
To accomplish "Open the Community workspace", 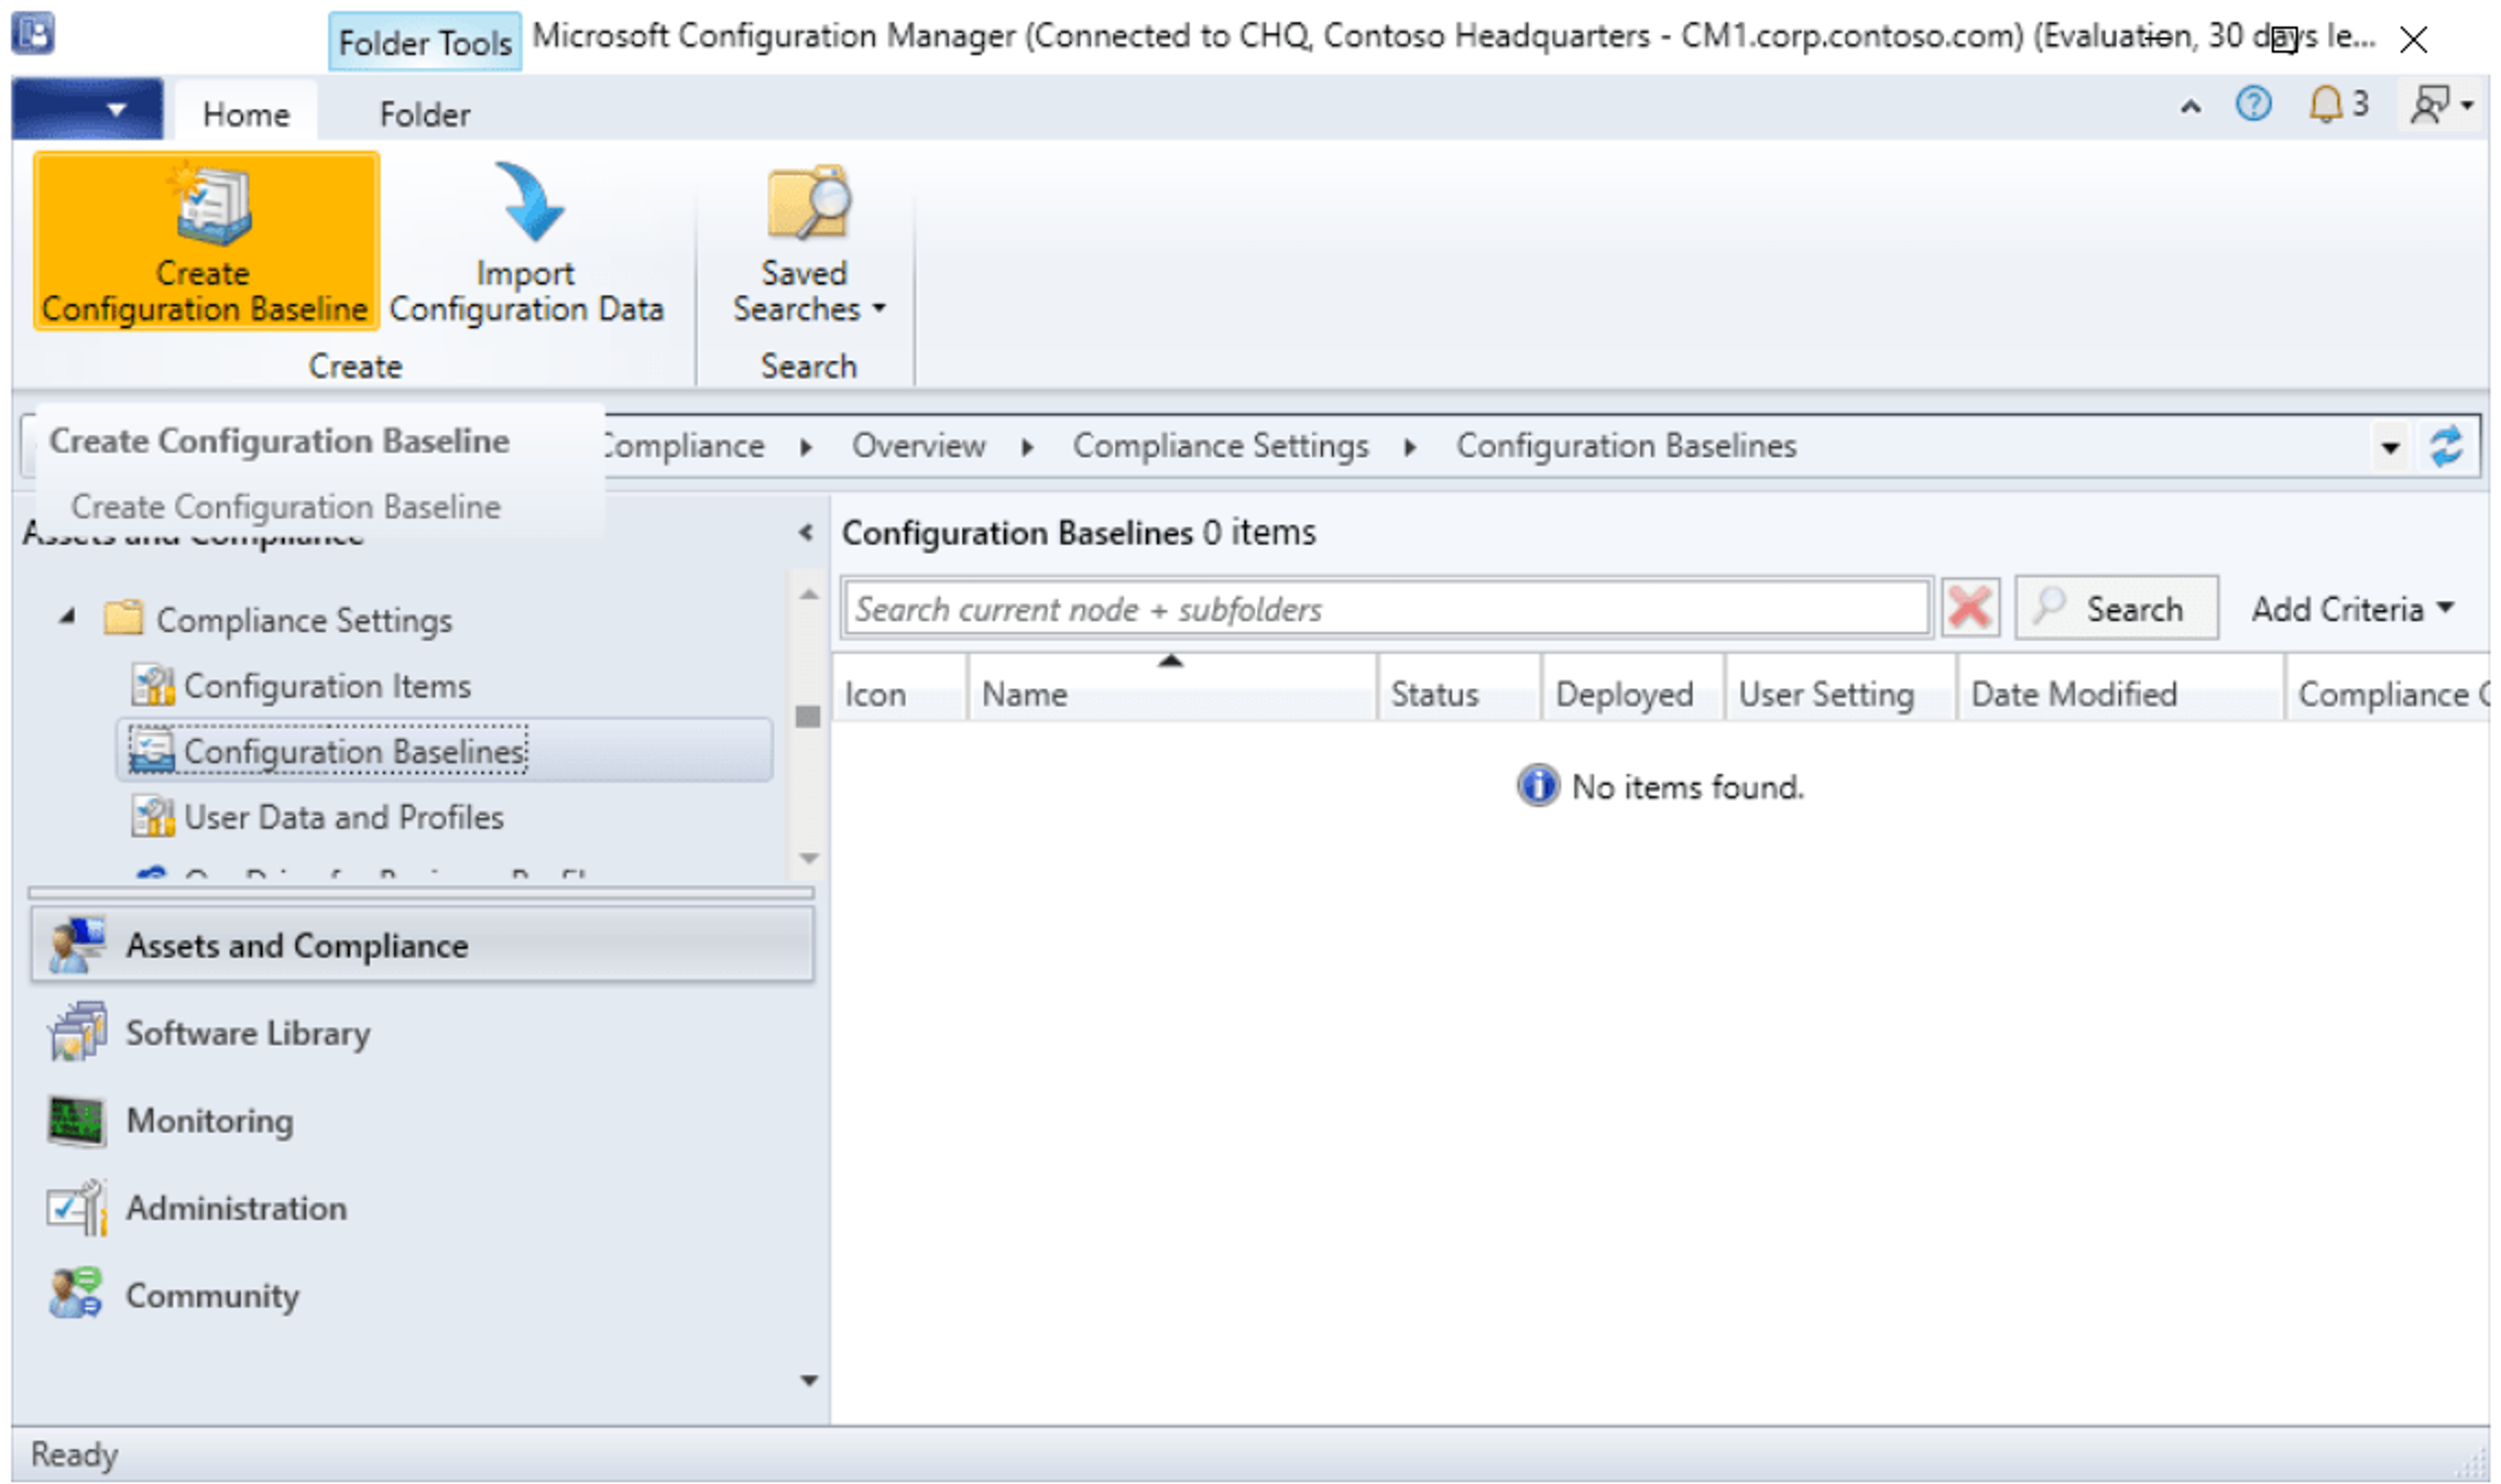I will tap(422, 1296).
